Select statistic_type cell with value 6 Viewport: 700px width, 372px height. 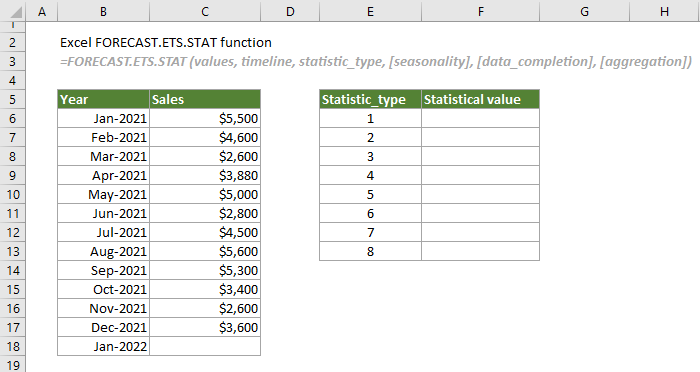tap(370, 213)
